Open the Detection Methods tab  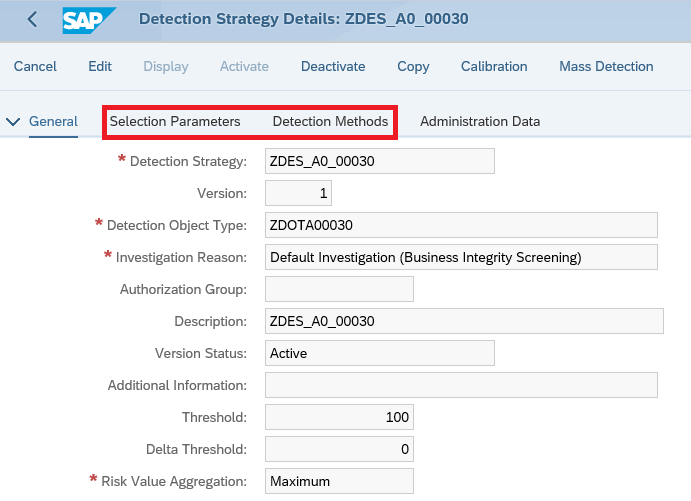[331, 122]
